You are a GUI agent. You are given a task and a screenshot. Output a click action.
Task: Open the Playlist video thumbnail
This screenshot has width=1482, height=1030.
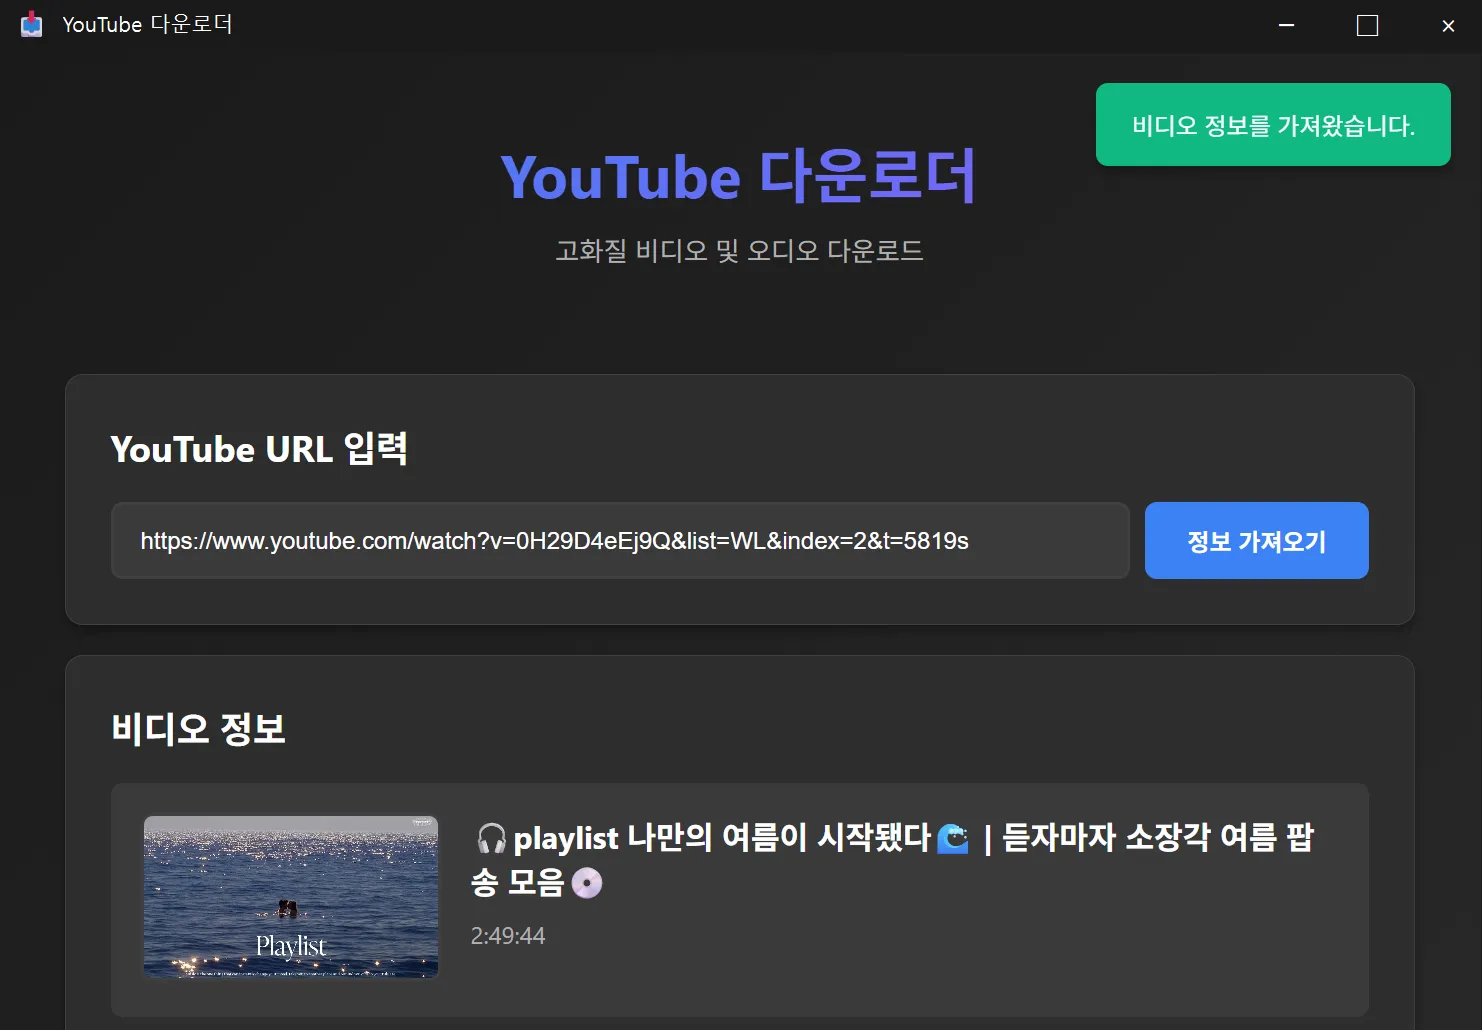(x=291, y=897)
